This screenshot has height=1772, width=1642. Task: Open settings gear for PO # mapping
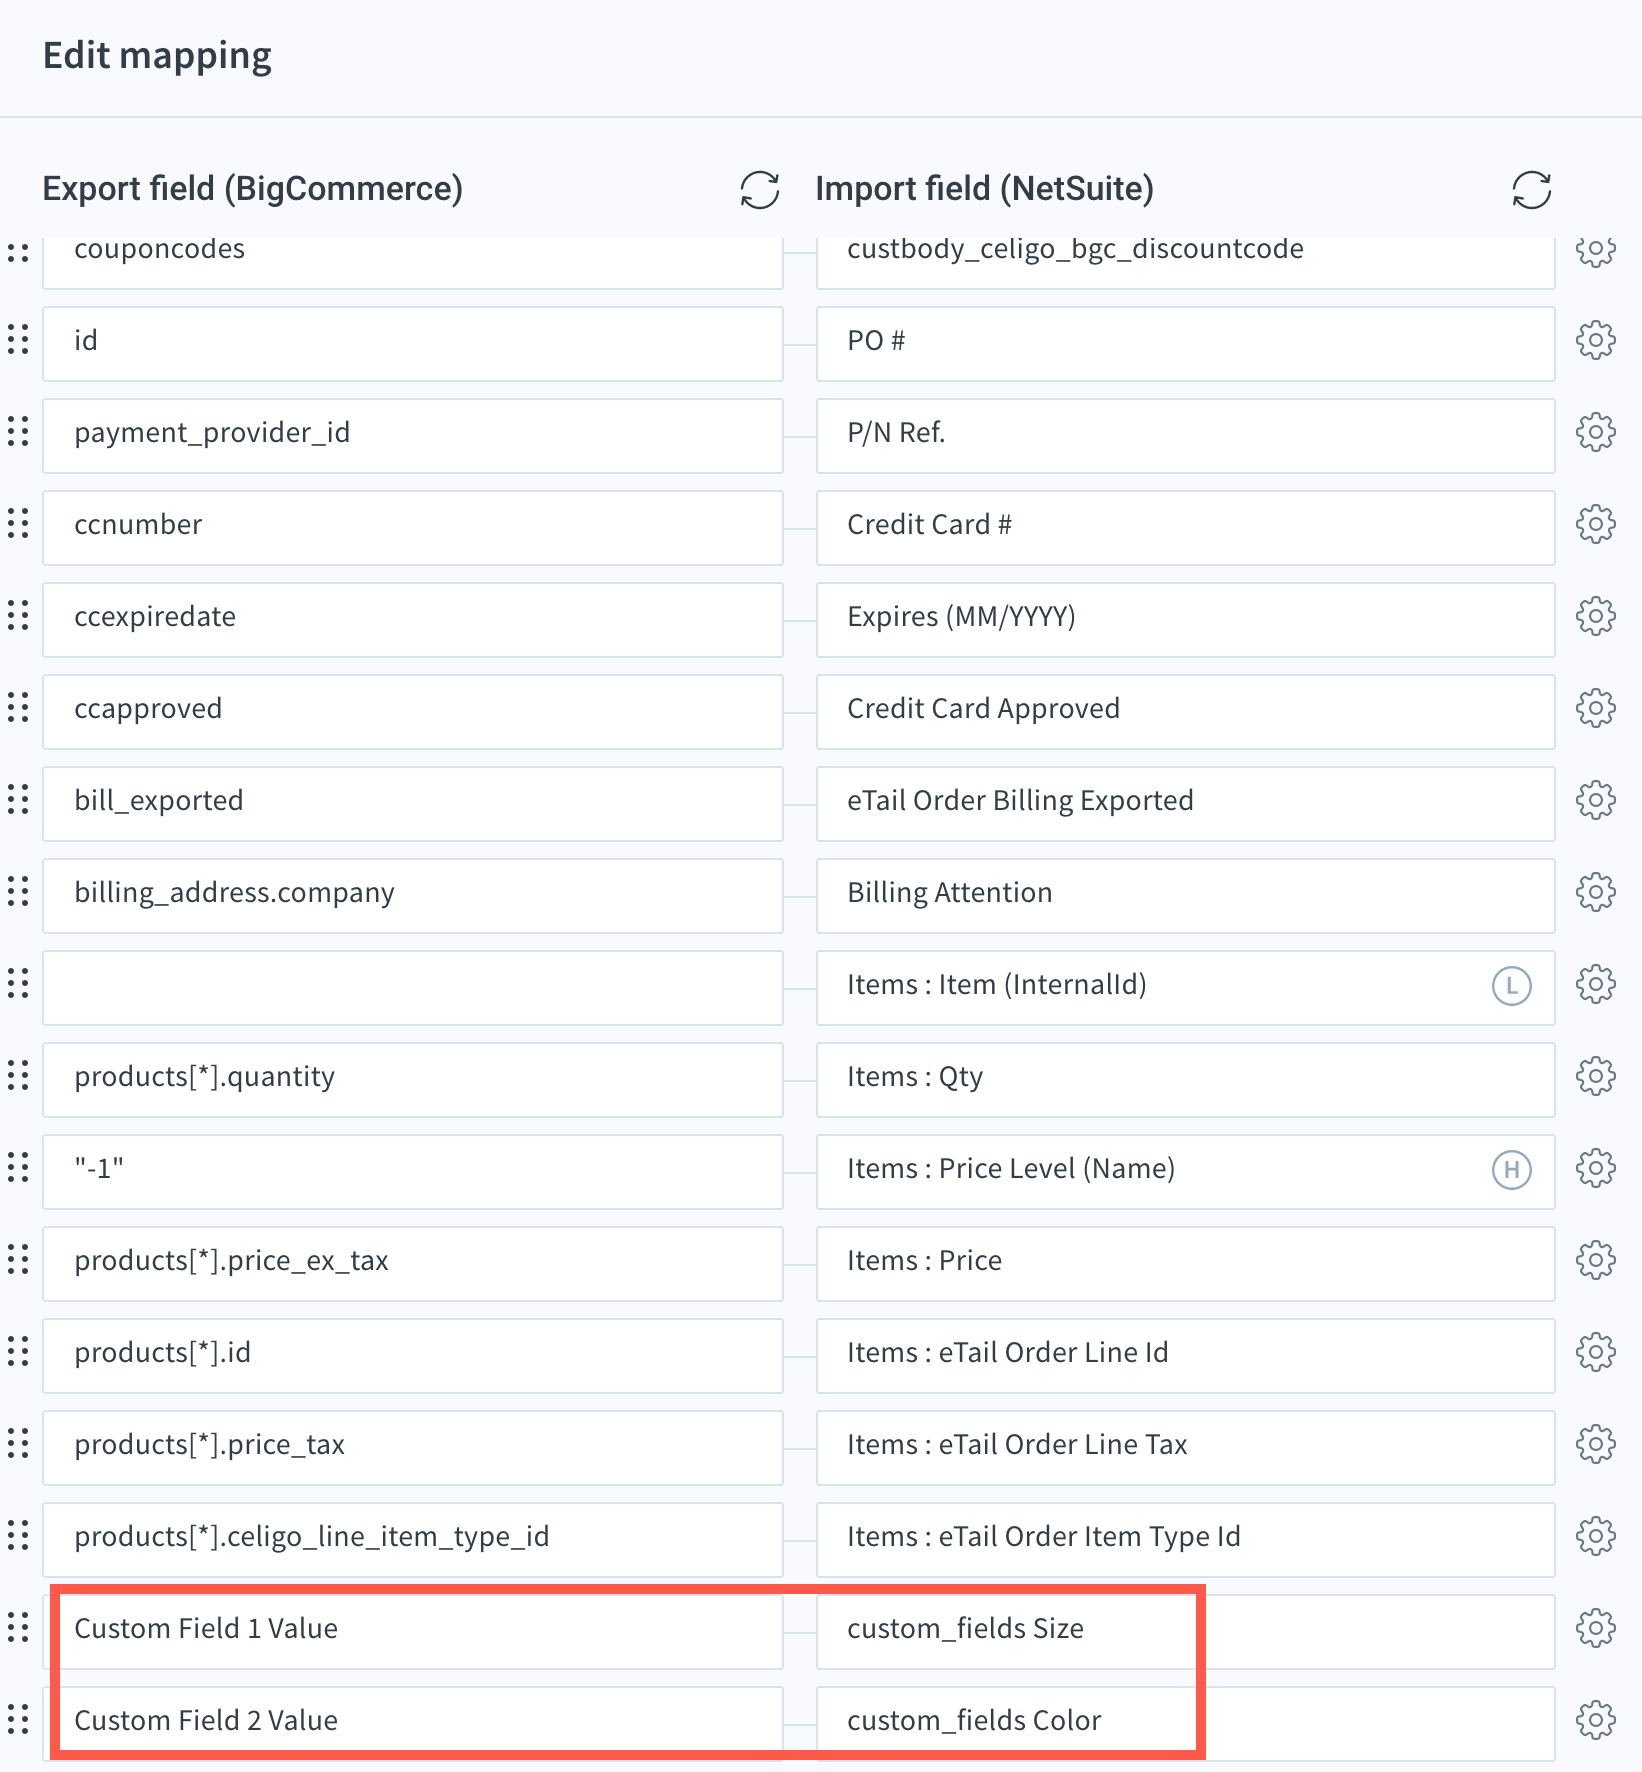coord(1595,341)
